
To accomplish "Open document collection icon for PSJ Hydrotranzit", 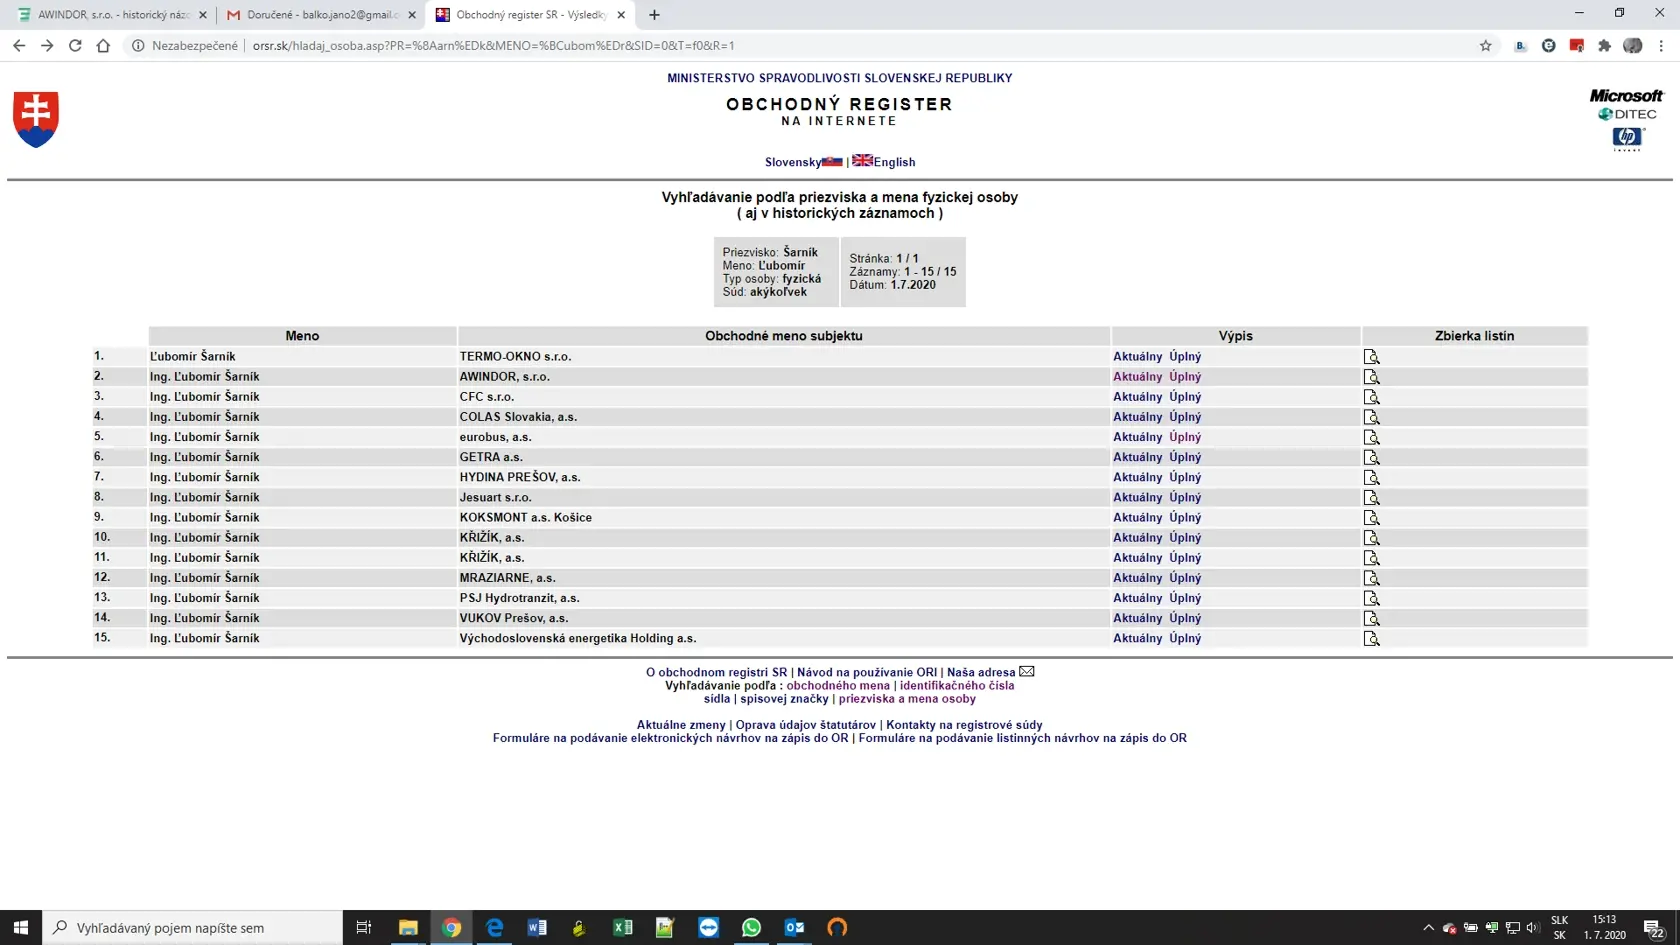I will pyautogui.click(x=1371, y=598).
